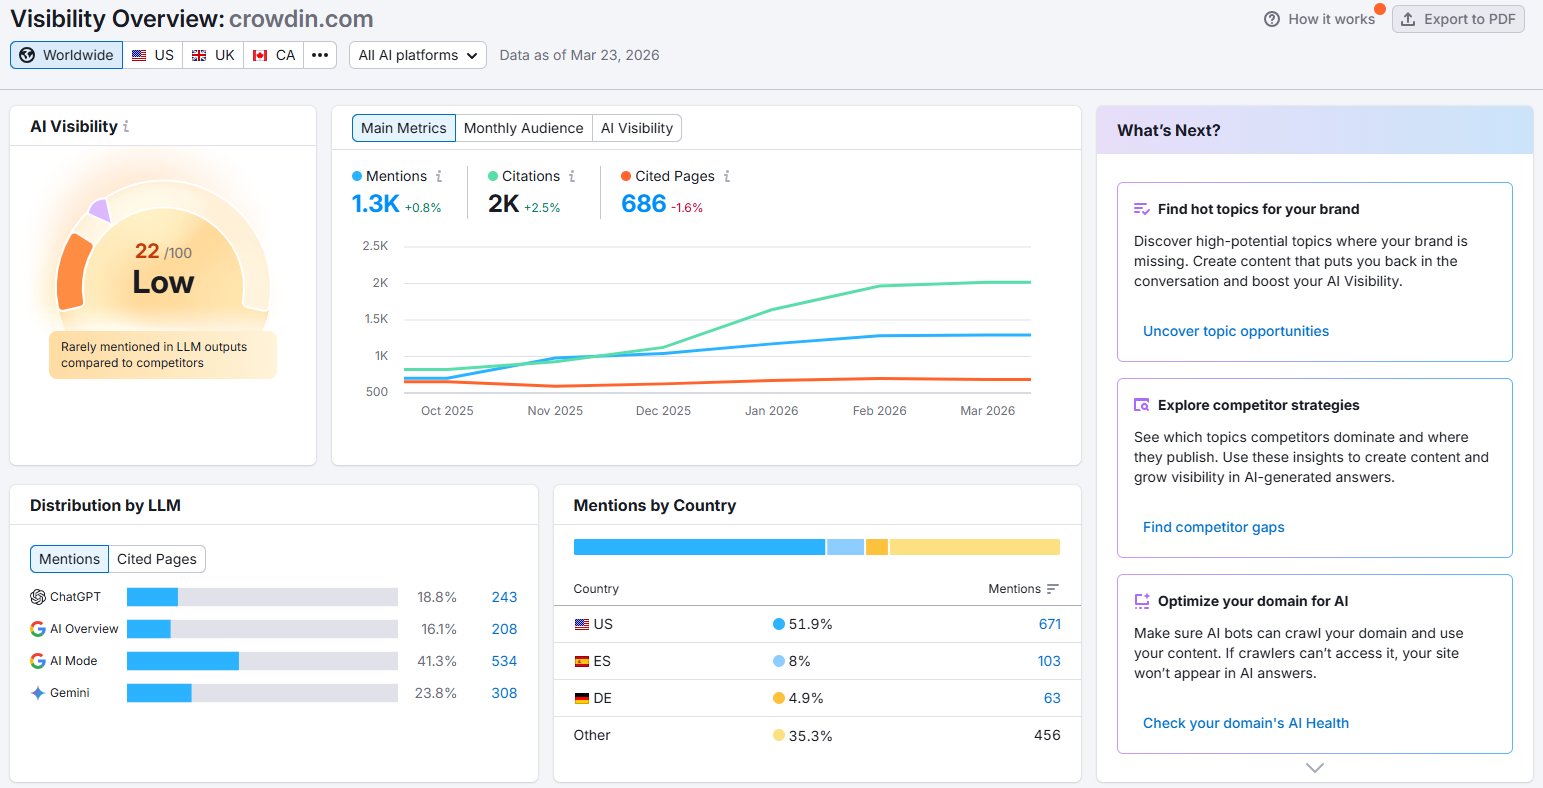Click the 671 mentions count for US
This screenshot has height=788, width=1543.
[1049, 624]
